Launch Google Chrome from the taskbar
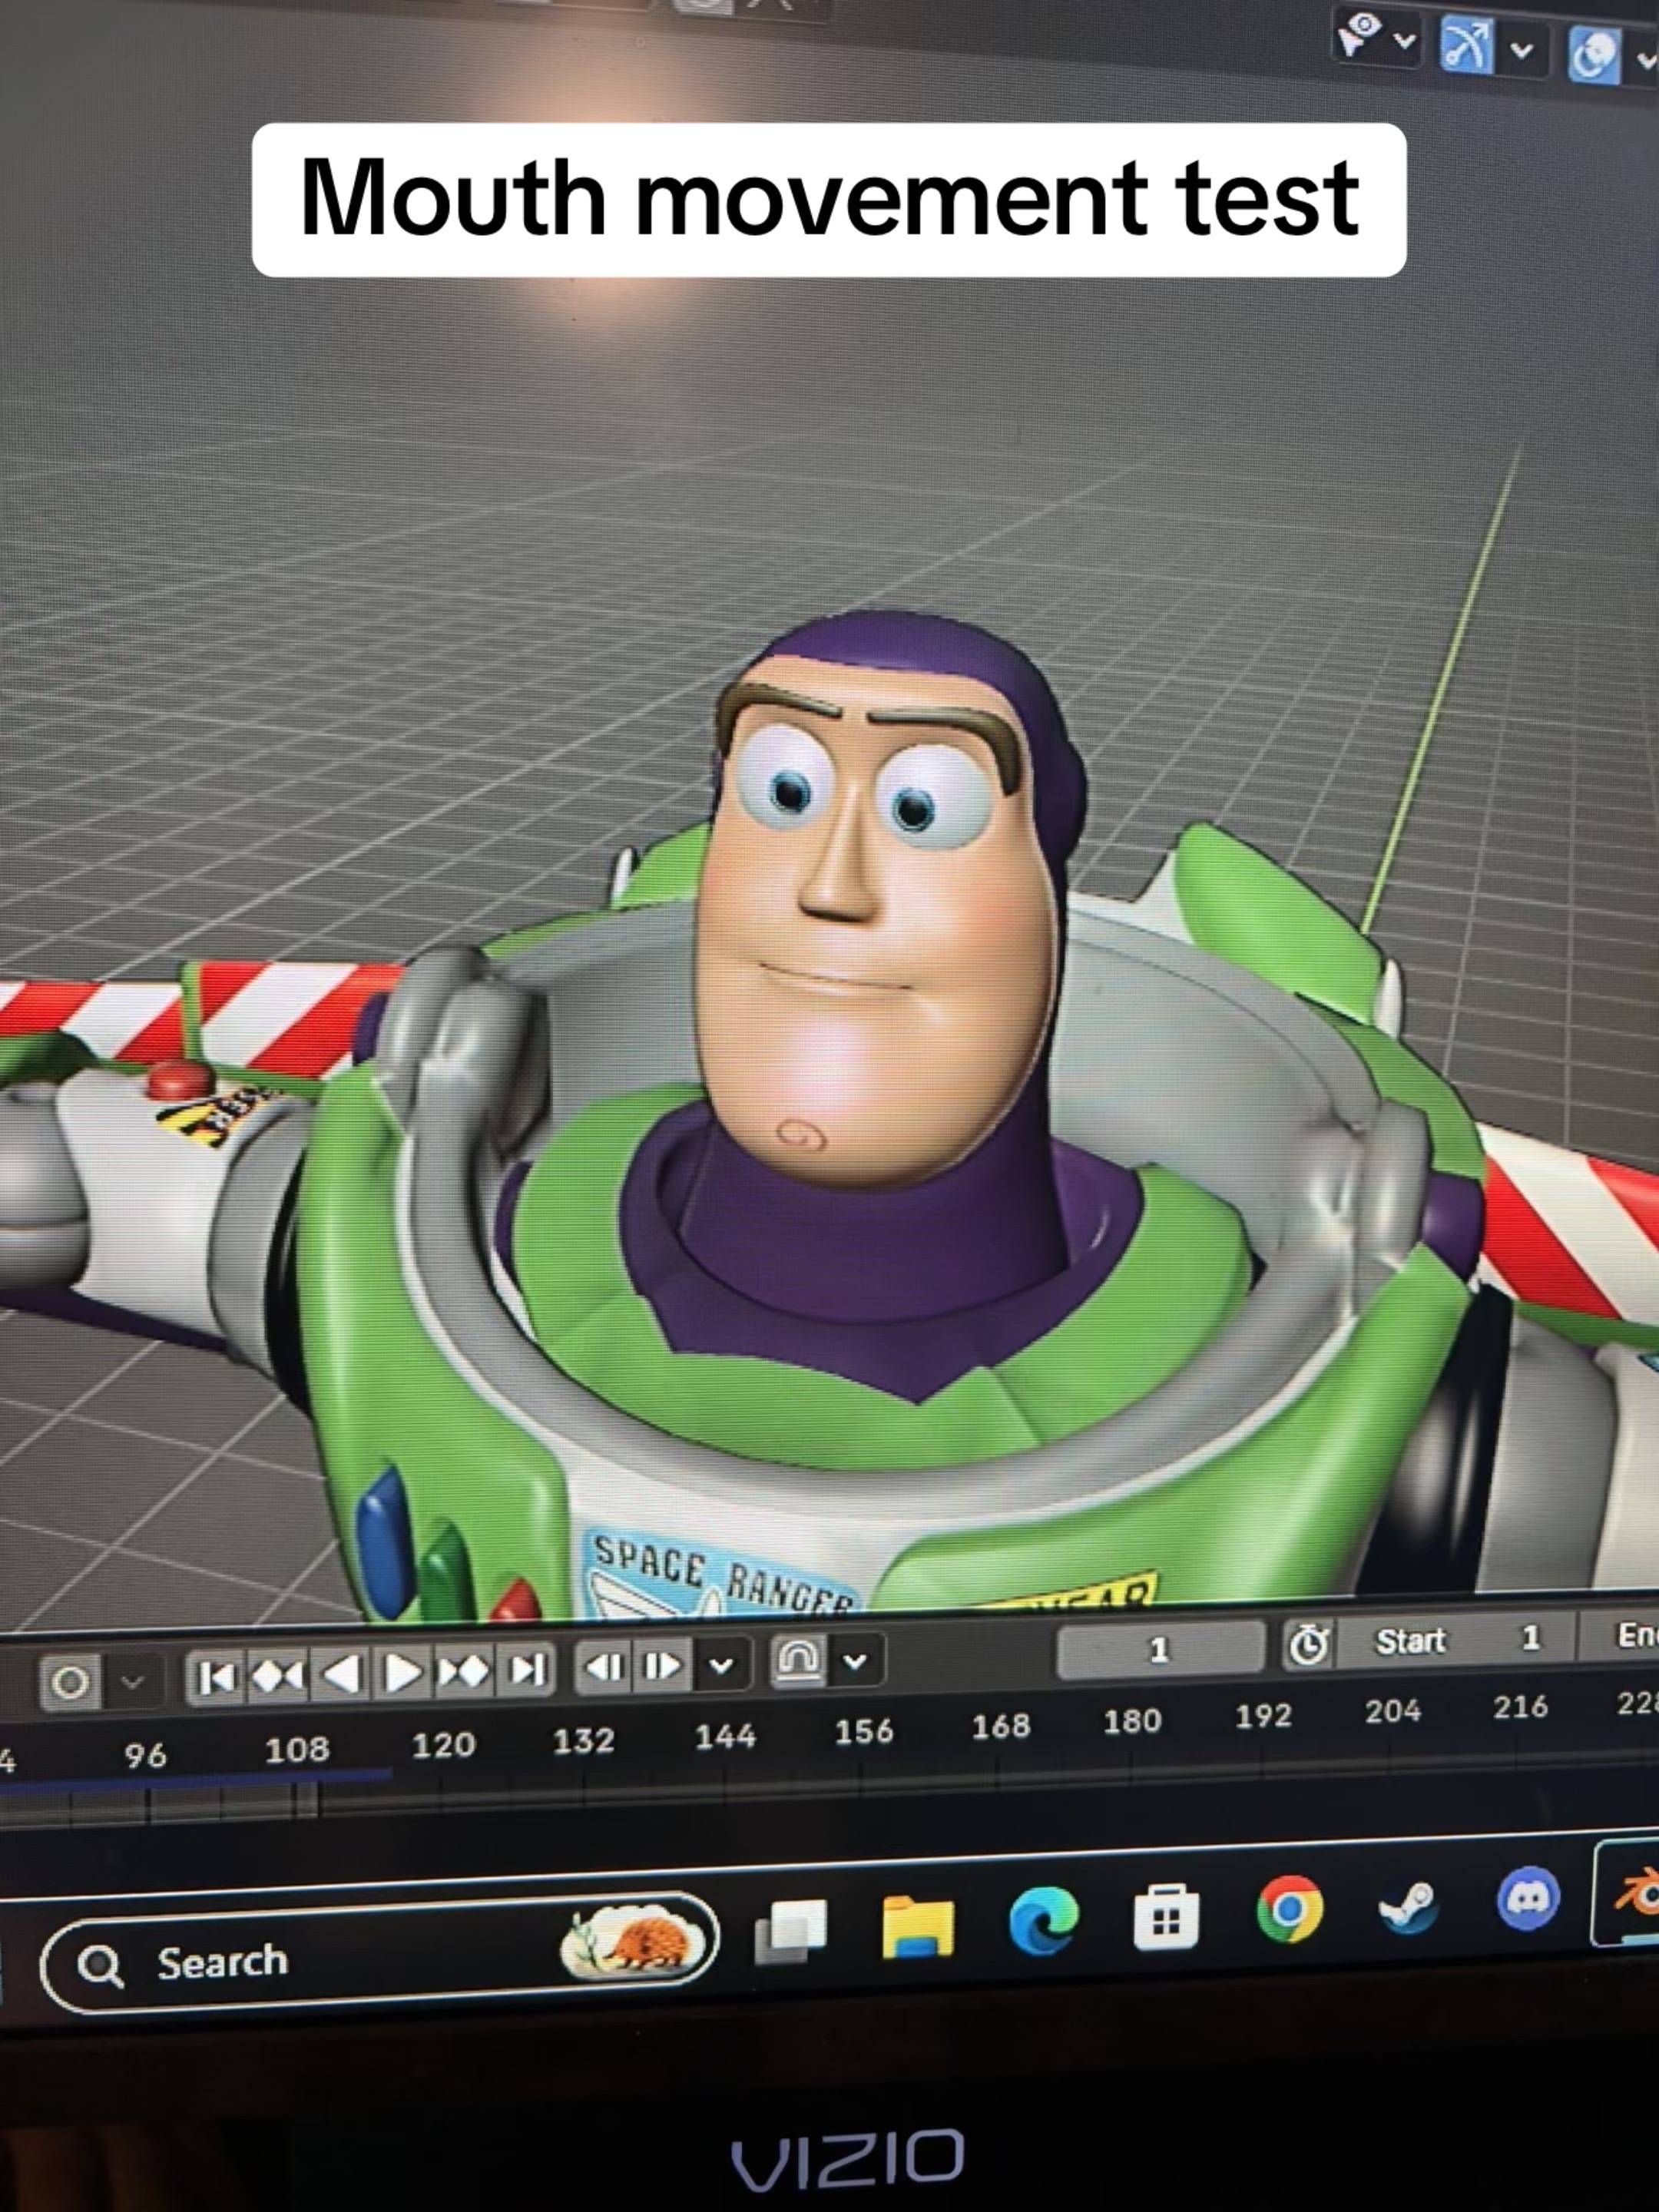 tap(1290, 1910)
